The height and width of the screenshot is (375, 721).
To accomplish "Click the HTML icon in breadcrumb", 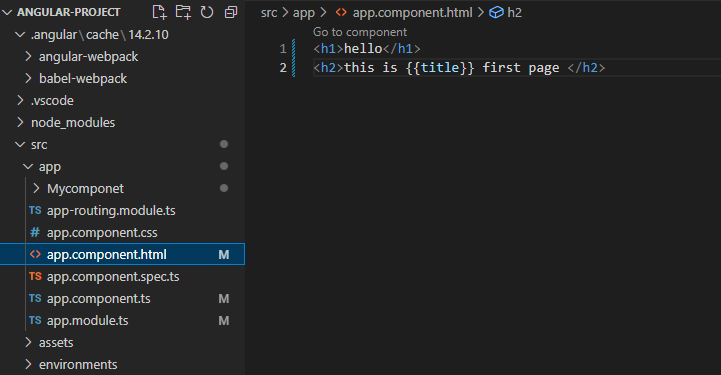I will 341,12.
